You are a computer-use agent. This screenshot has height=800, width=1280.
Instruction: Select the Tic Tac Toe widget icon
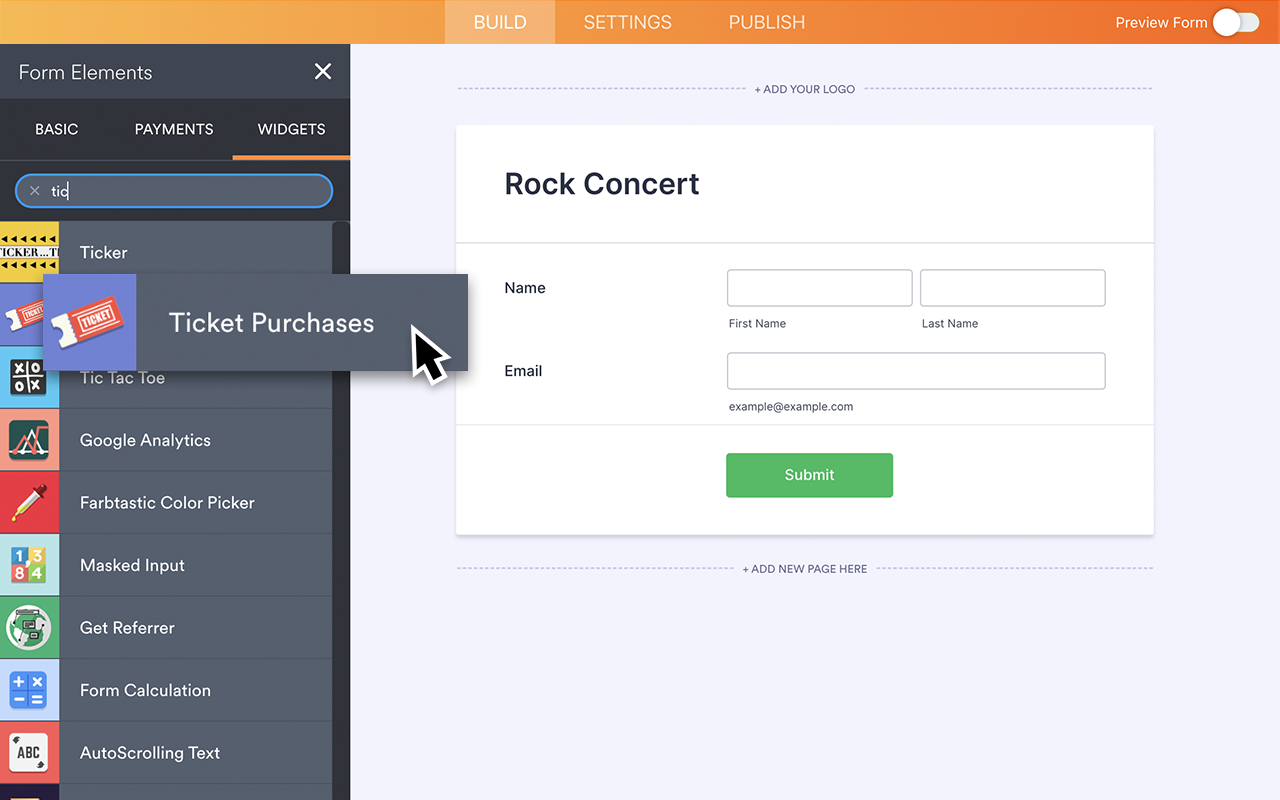coord(29,377)
